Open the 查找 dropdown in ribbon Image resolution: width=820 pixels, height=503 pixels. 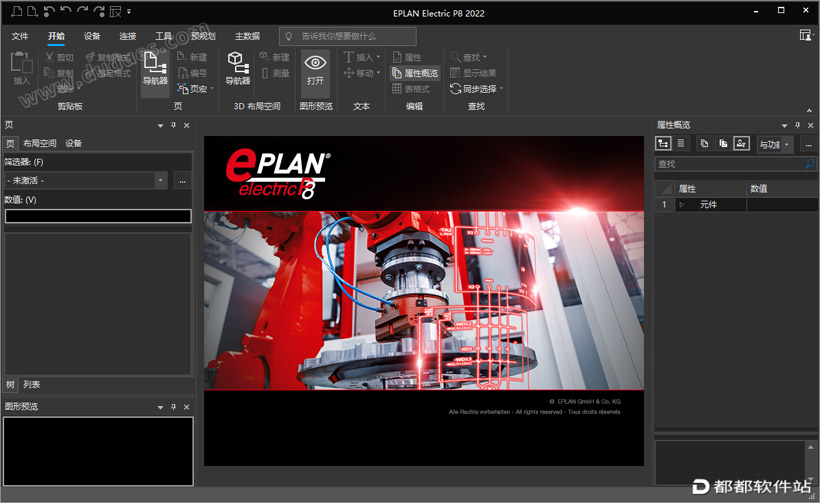coord(485,57)
